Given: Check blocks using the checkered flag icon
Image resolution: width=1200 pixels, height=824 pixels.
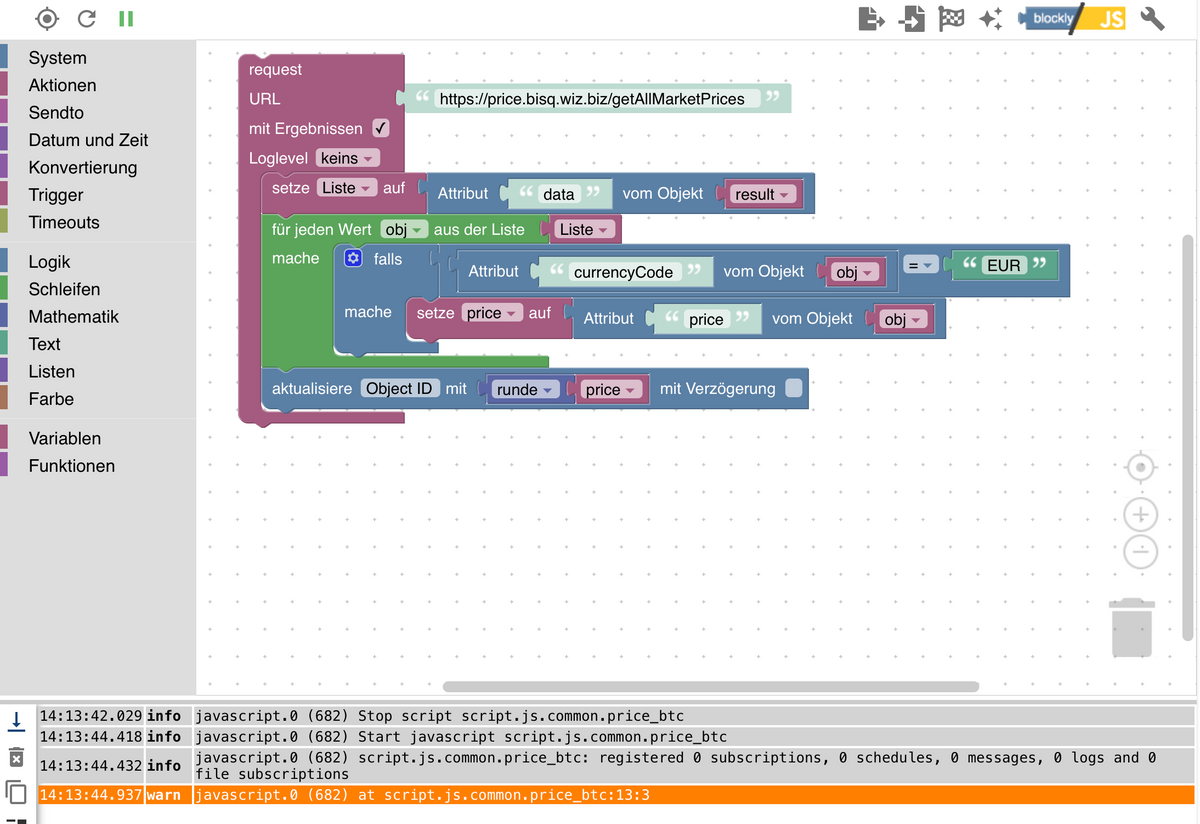Looking at the screenshot, I should (951, 18).
